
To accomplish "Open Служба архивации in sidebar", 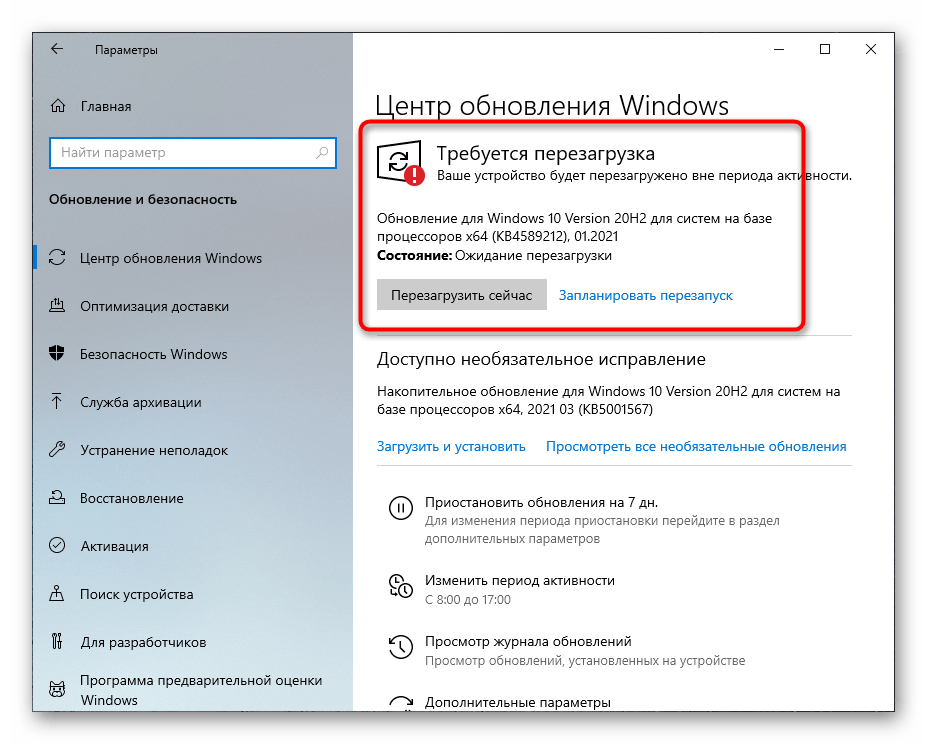I will (x=140, y=402).
